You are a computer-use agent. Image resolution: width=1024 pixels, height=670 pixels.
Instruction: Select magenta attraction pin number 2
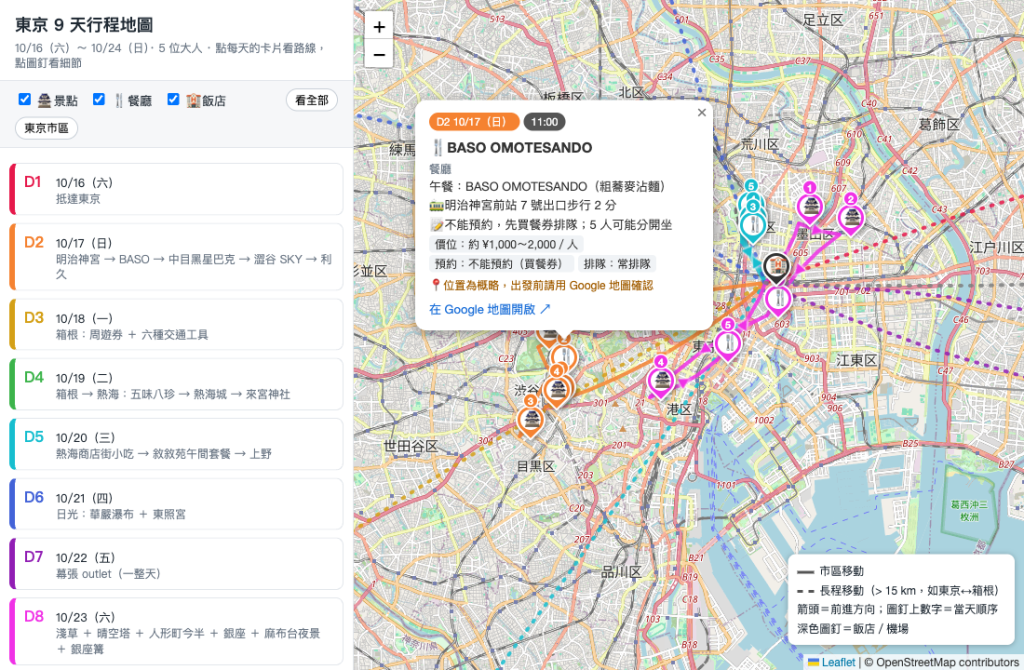850,215
